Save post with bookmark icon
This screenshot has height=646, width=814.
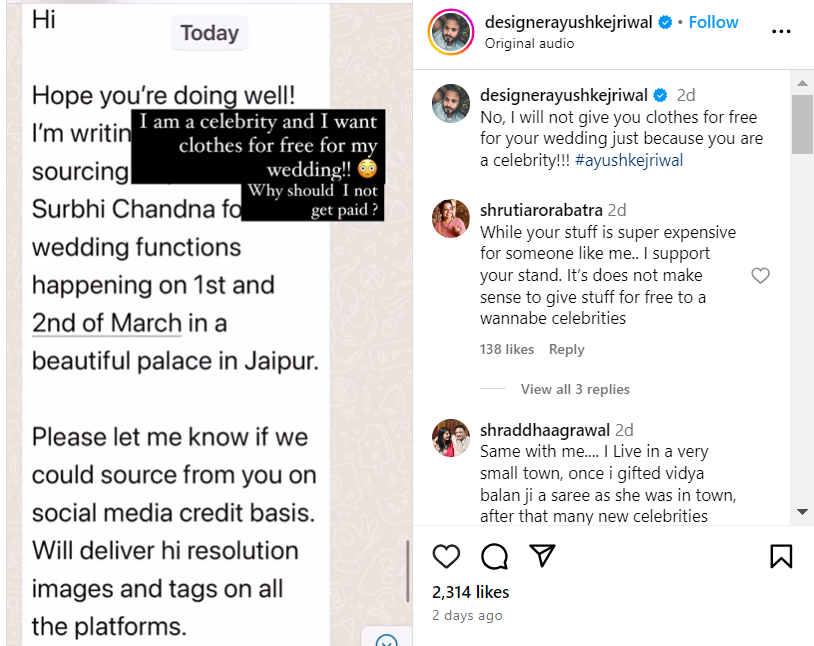[781, 556]
